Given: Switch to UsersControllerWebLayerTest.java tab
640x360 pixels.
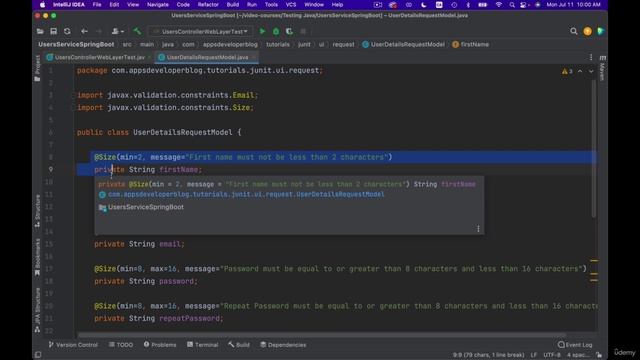Looking at the screenshot, I should pyautogui.click(x=99, y=58).
